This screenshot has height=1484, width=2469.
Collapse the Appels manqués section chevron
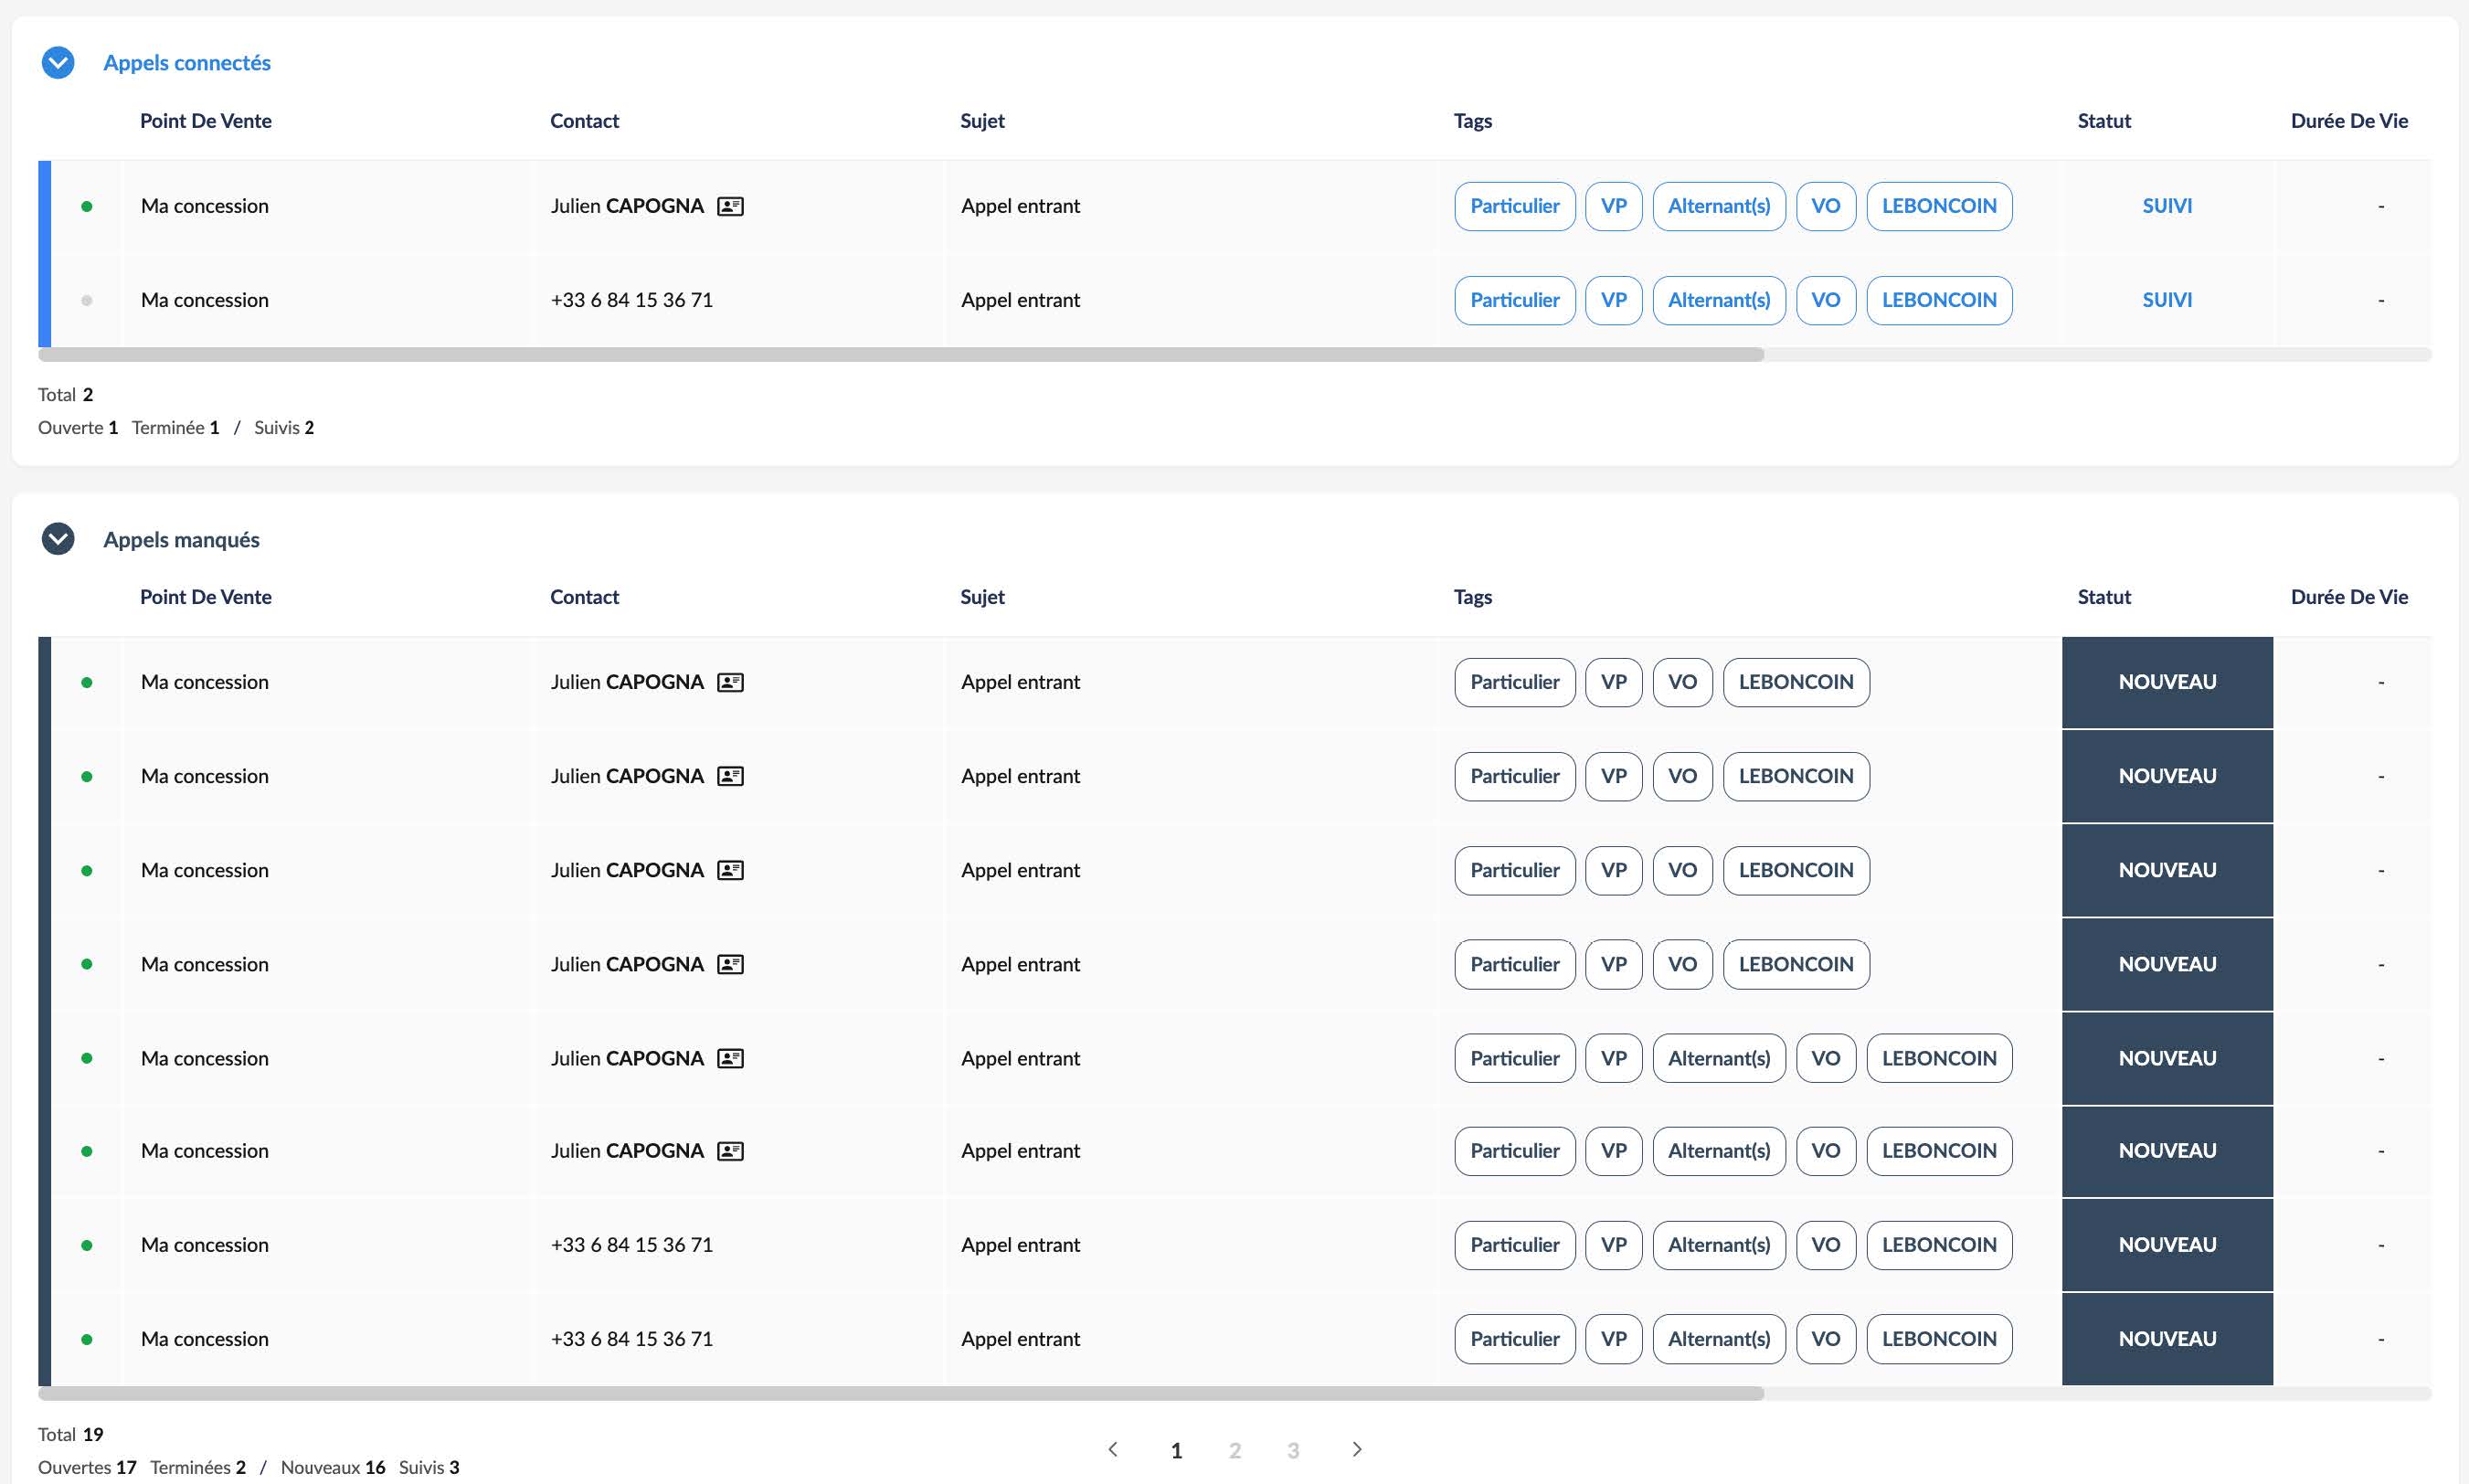[x=58, y=539]
